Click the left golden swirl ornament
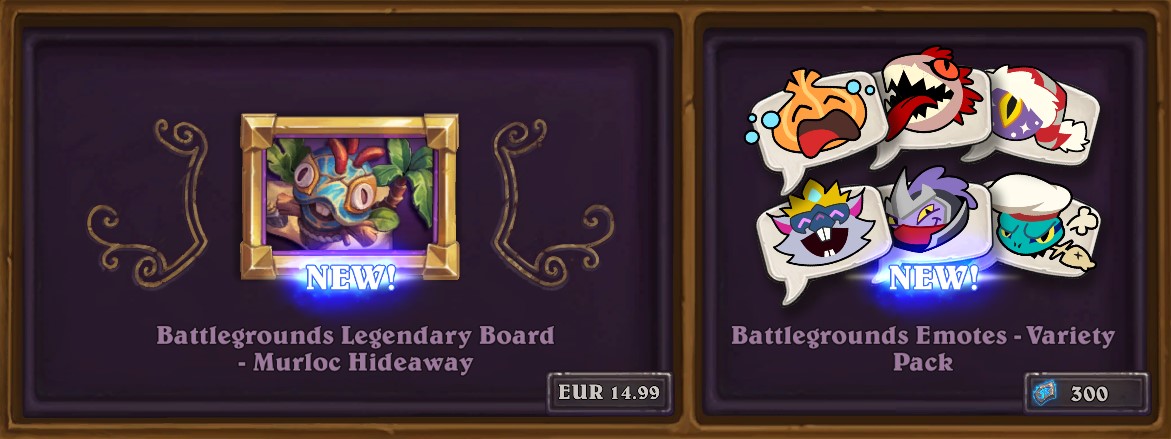Viewport: 1171px width, 439px height. 148,203
